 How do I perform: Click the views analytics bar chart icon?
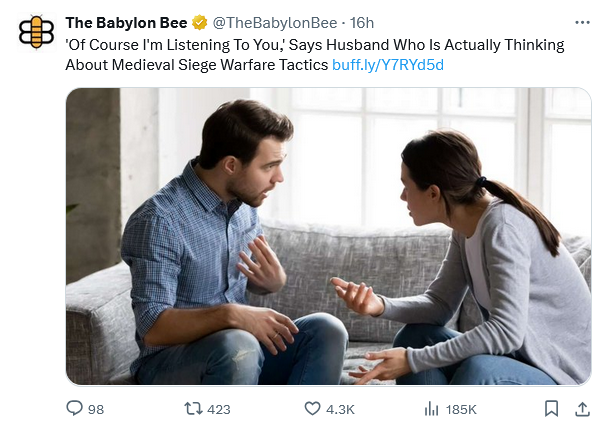432,408
